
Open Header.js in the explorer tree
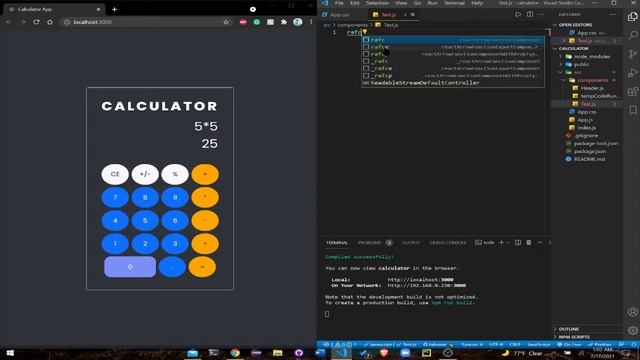point(592,88)
